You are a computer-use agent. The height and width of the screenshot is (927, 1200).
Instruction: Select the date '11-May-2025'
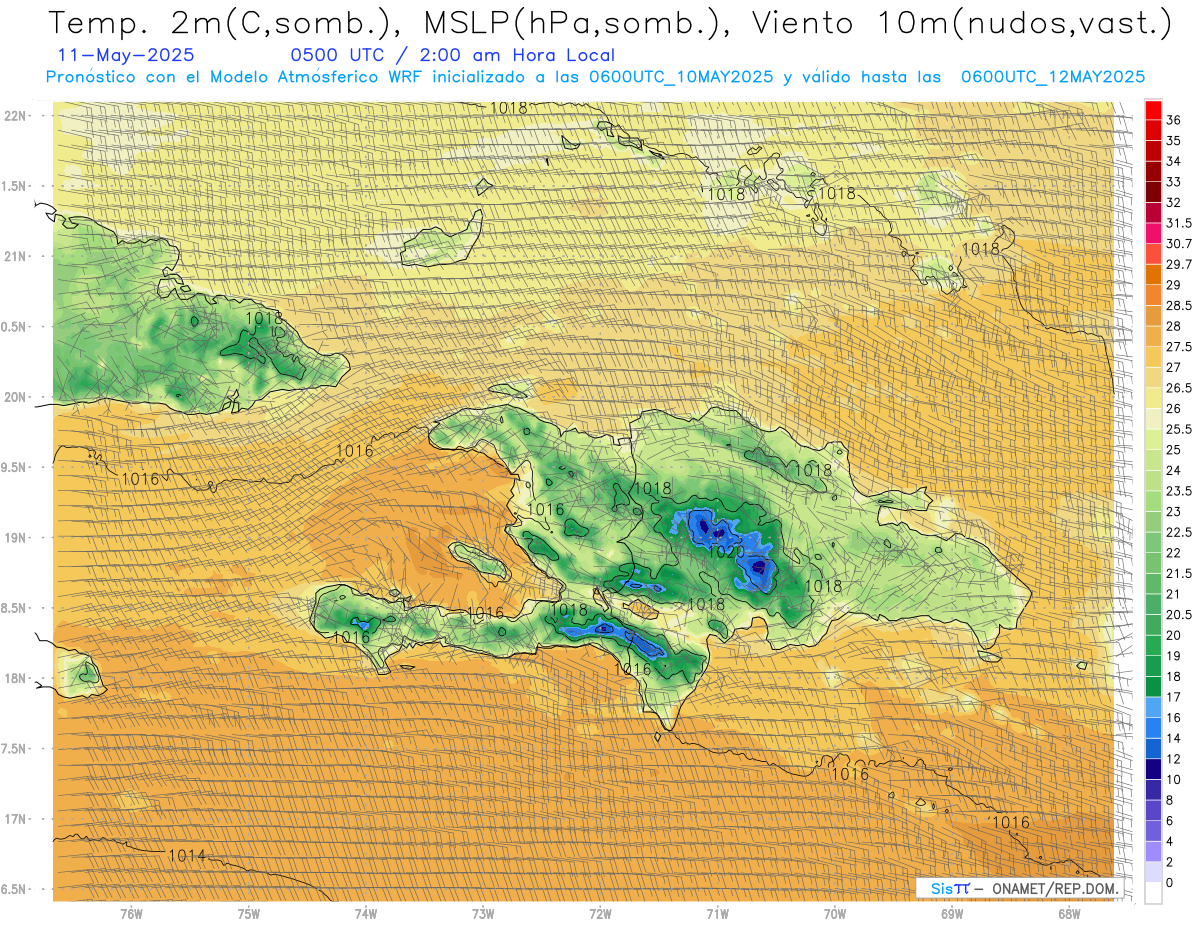[127, 55]
